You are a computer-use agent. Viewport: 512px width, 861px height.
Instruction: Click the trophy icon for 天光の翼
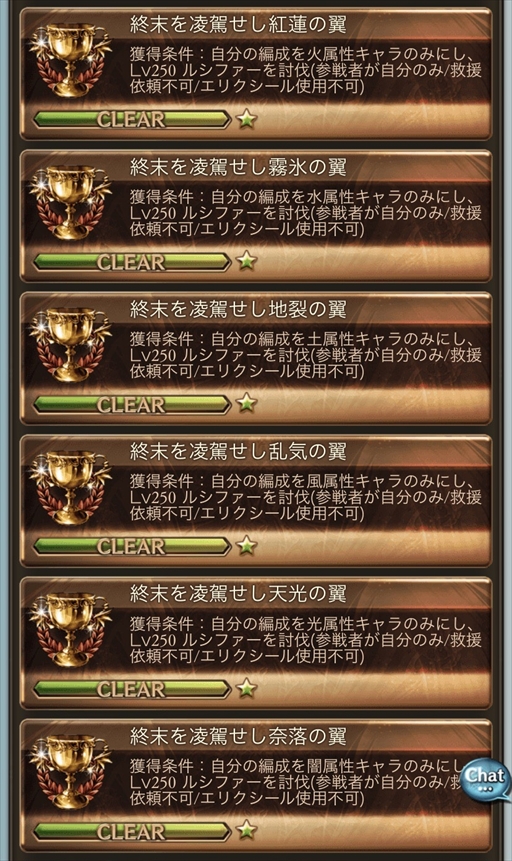point(70,629)
